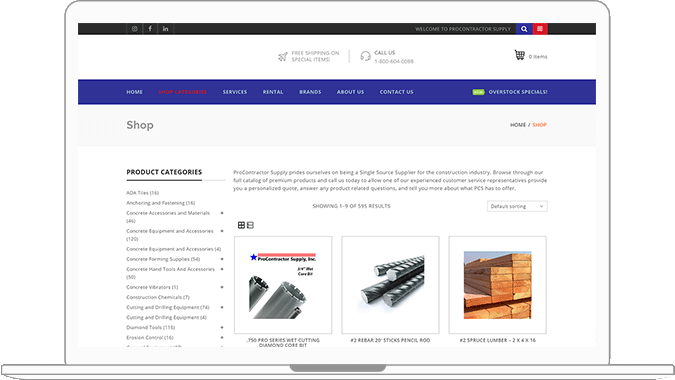Expand Concrete Accessories and Materials category
This screenshot has height=380, width=675.
(x=222, y=213)
